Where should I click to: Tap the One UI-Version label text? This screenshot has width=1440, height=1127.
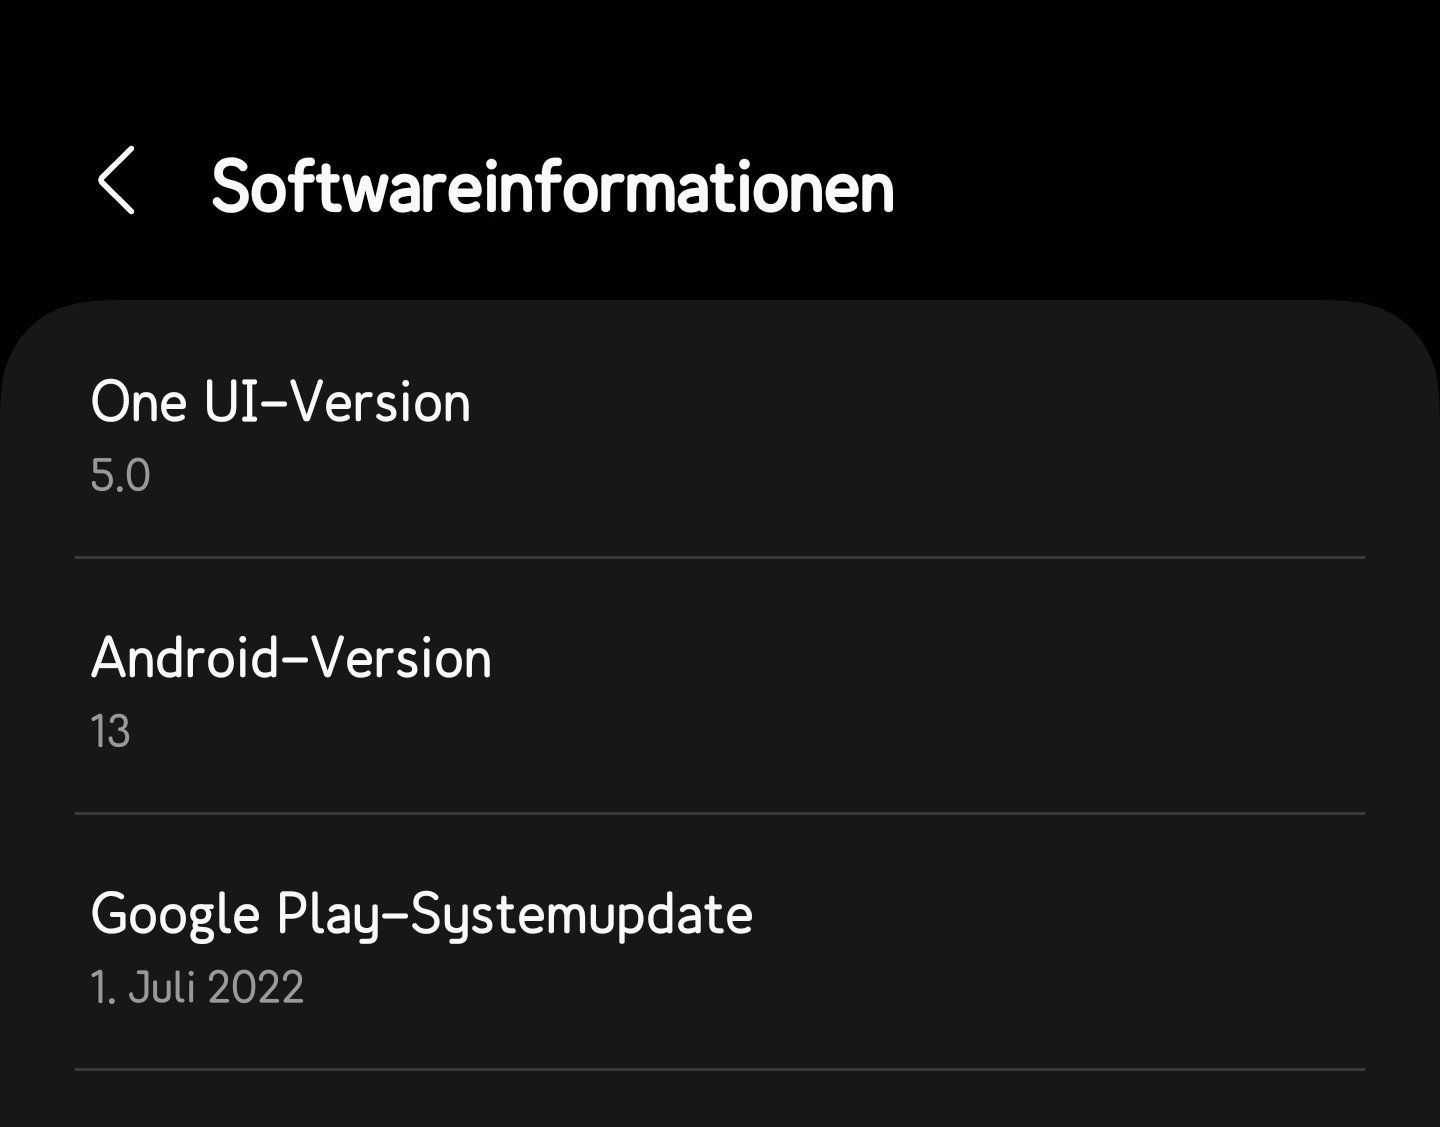tap(280, 402)
